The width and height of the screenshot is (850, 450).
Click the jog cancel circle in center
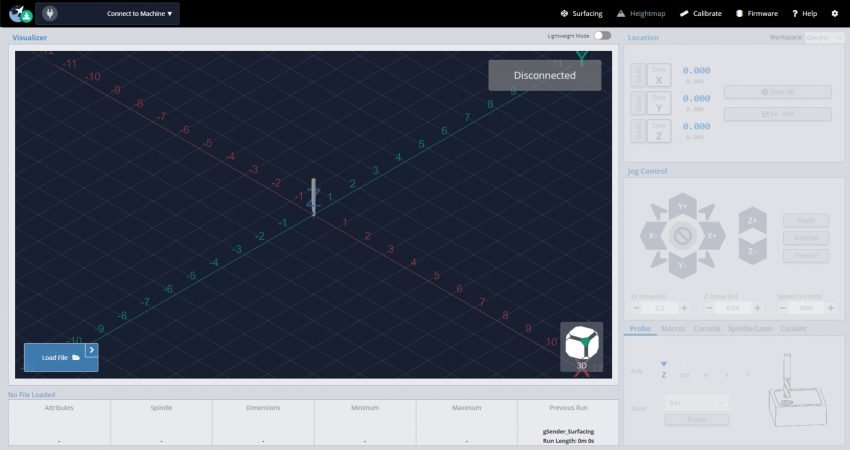[x=682, y=236]
